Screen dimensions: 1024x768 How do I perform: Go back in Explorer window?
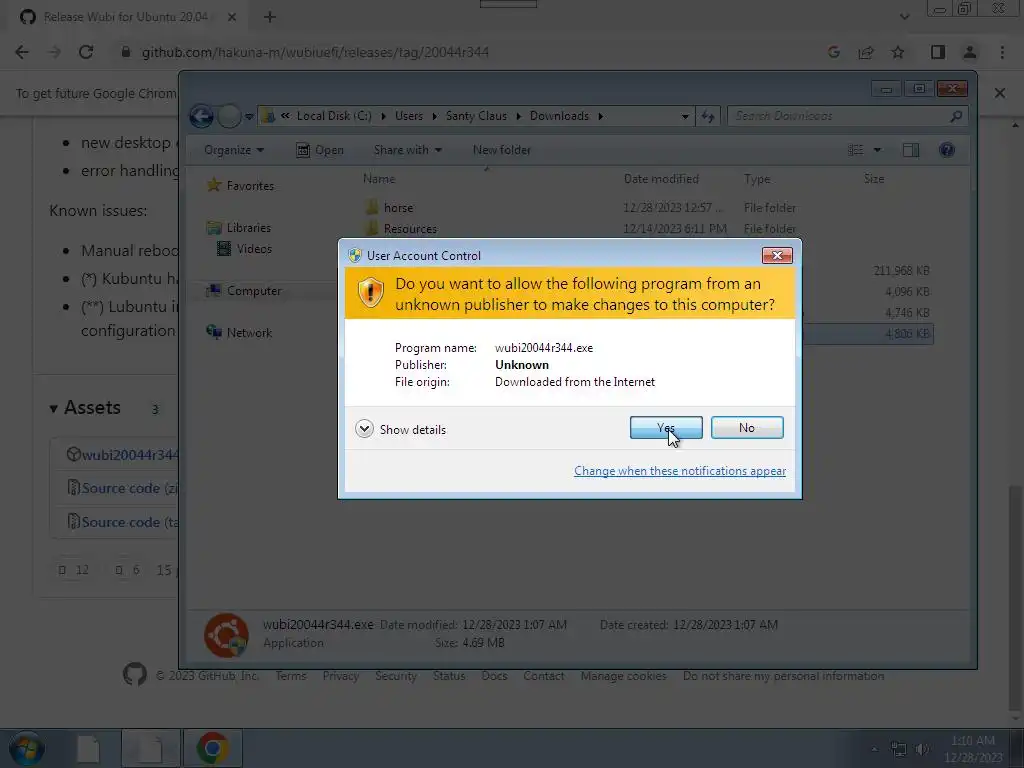pyautogui.click(x=201, y=116)
